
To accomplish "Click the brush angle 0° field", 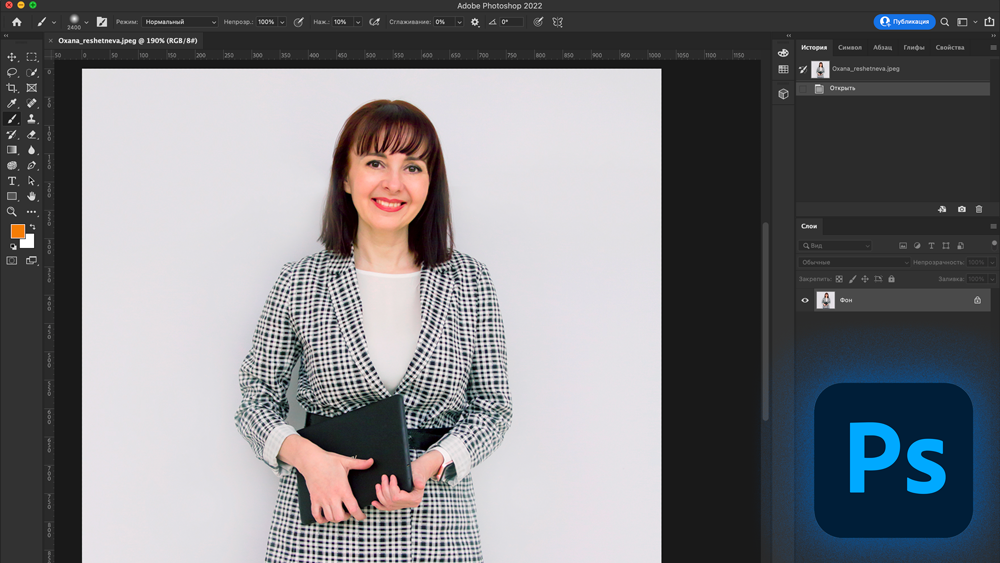I will tap(511, 22).
